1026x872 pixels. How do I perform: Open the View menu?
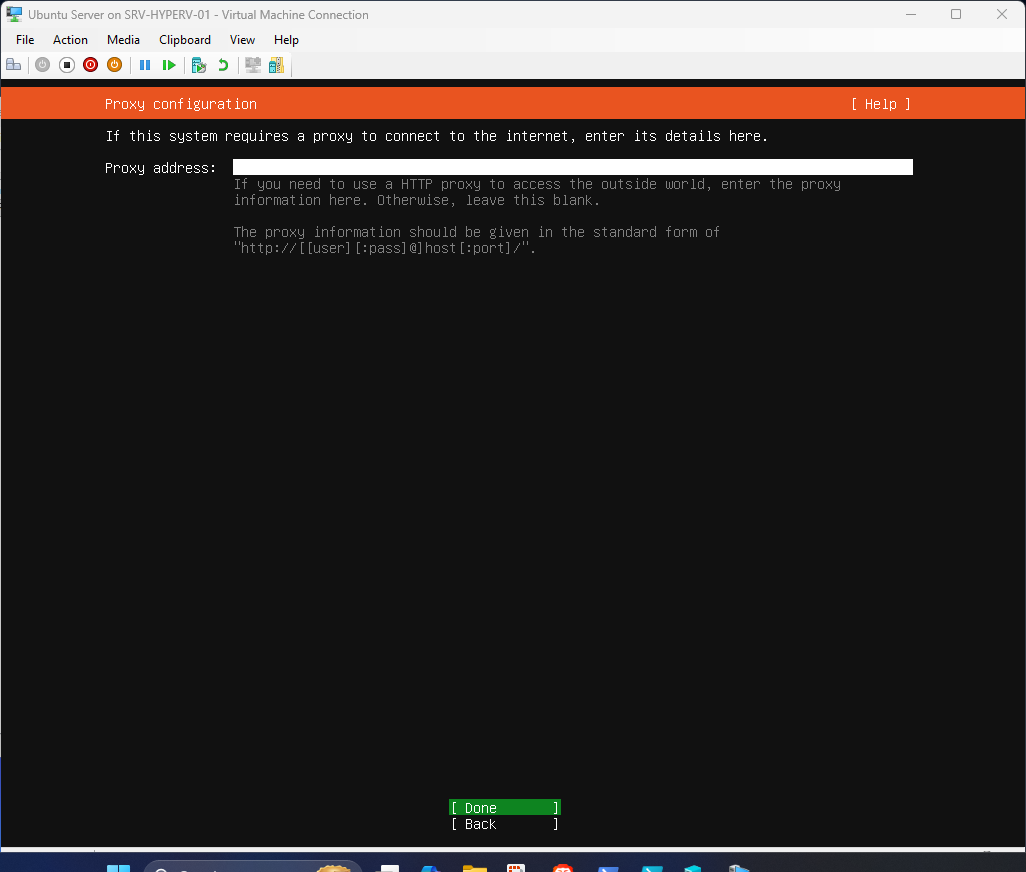point(242,39)
